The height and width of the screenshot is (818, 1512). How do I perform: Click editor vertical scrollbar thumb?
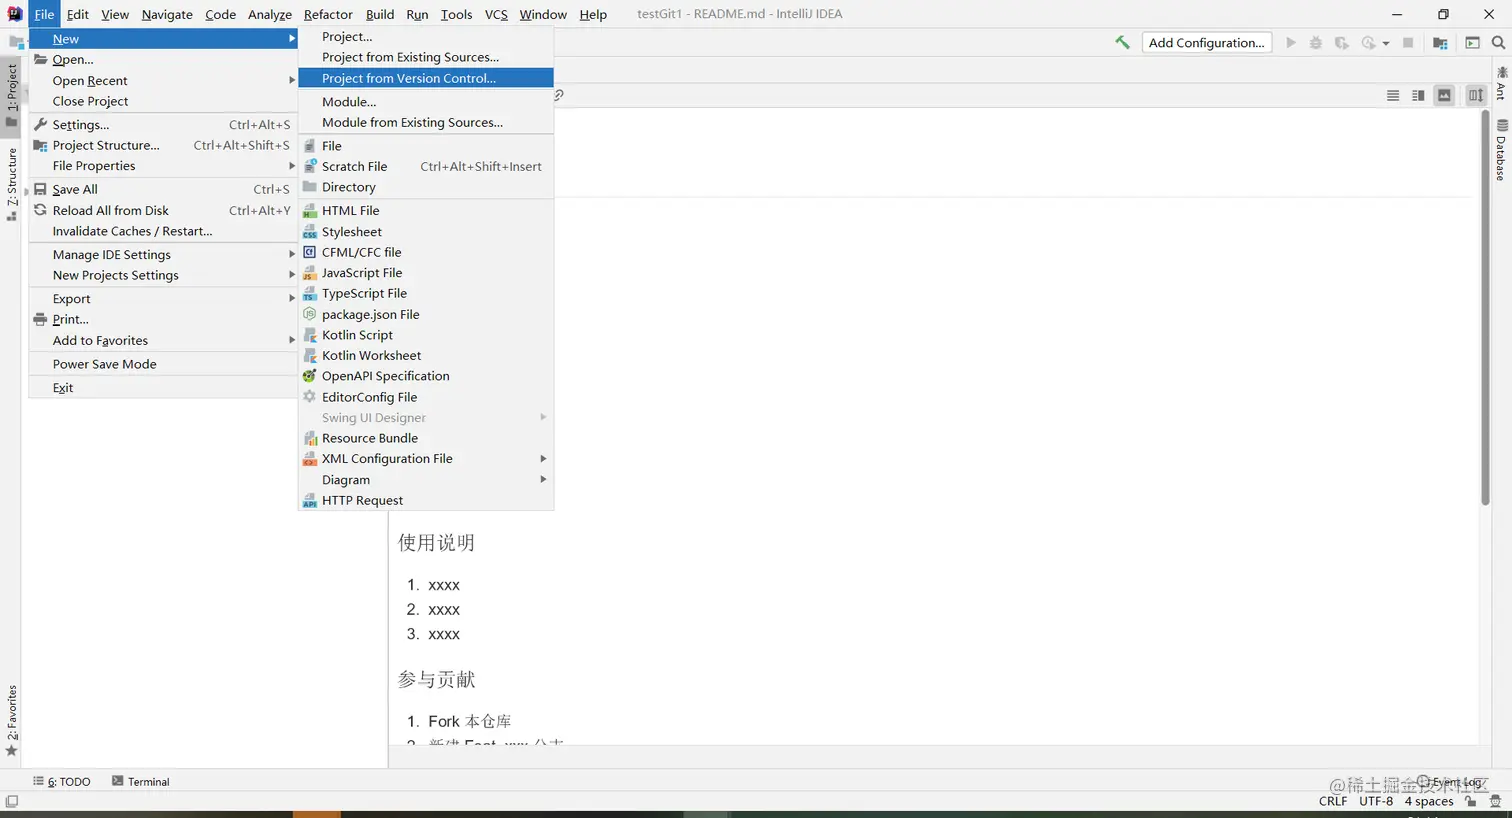[x=1485, y=307]
